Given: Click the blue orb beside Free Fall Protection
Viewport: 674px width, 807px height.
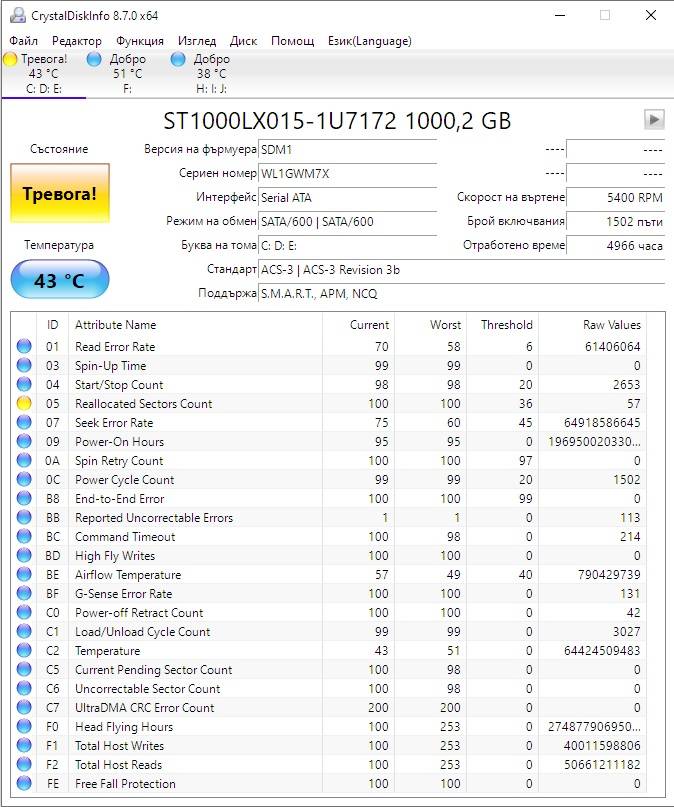Looking at the screenshot, I should tap(24, 783).
